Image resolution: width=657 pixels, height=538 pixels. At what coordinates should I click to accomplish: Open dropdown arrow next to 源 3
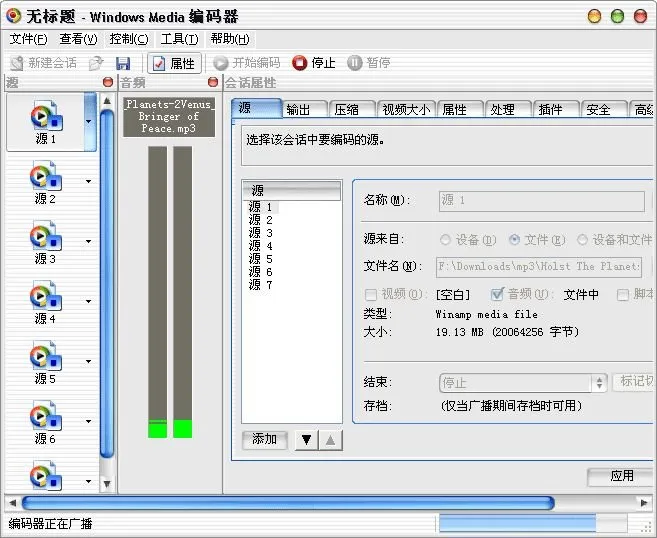click(x=88, y=241)
